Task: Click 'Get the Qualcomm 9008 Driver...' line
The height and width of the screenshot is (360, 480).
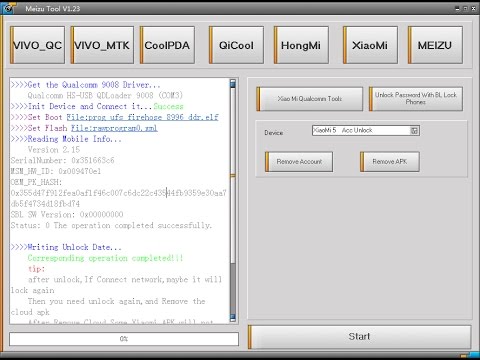Action: pos(86,85)
